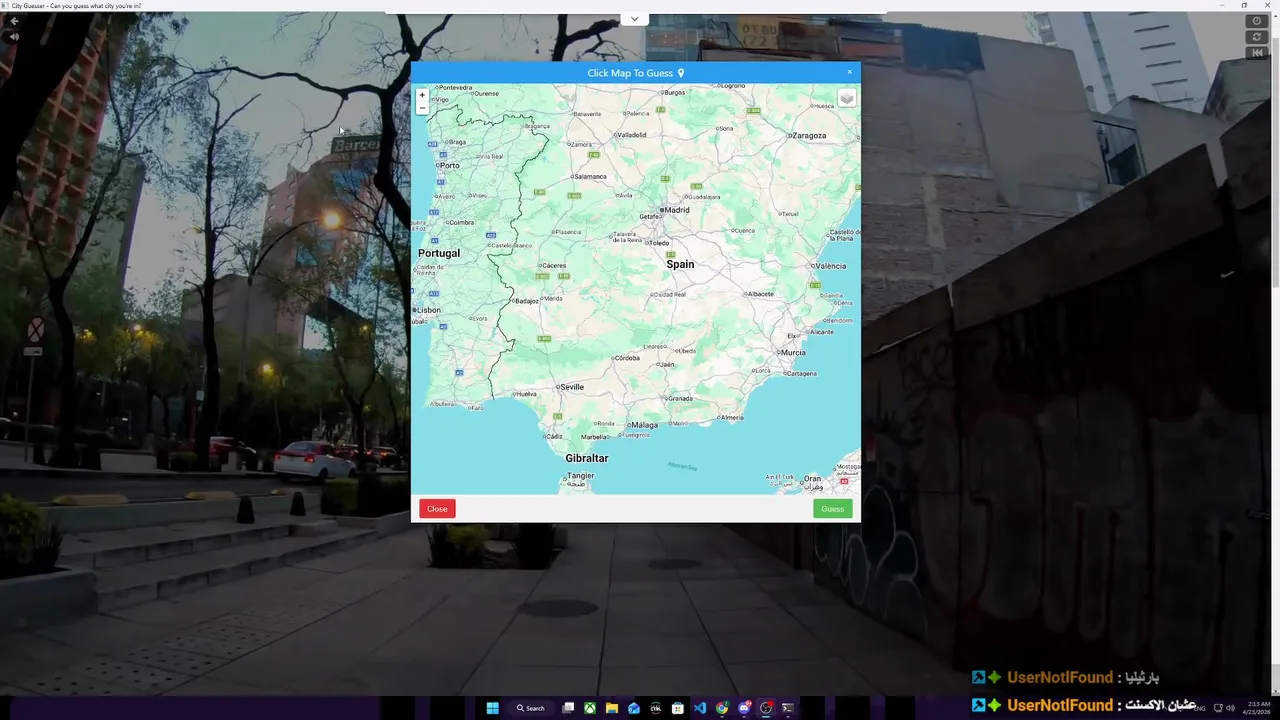
Task: Open Chrome from taskbar
Action: [722, 708]
